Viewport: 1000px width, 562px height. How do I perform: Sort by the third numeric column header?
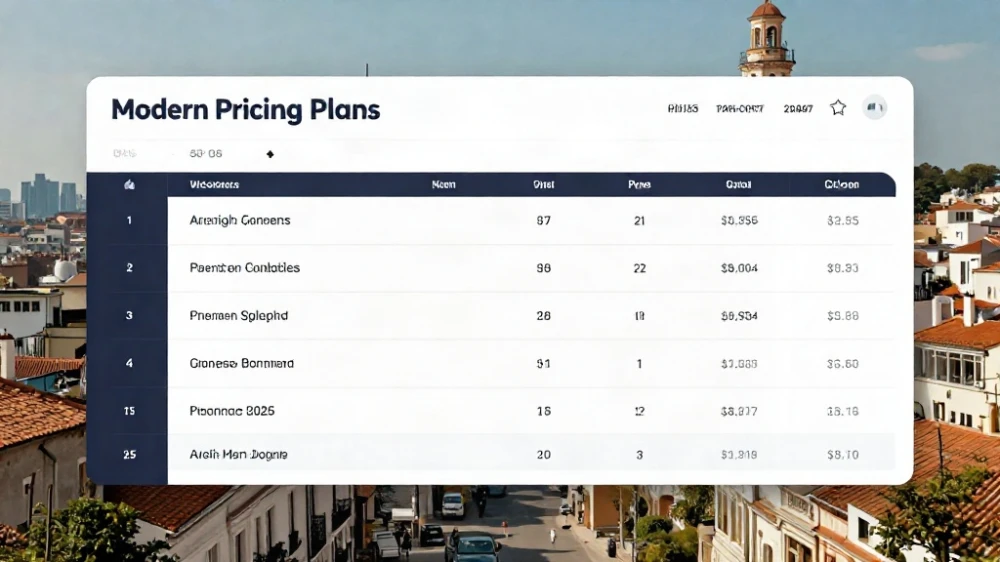tap(543, 185)
